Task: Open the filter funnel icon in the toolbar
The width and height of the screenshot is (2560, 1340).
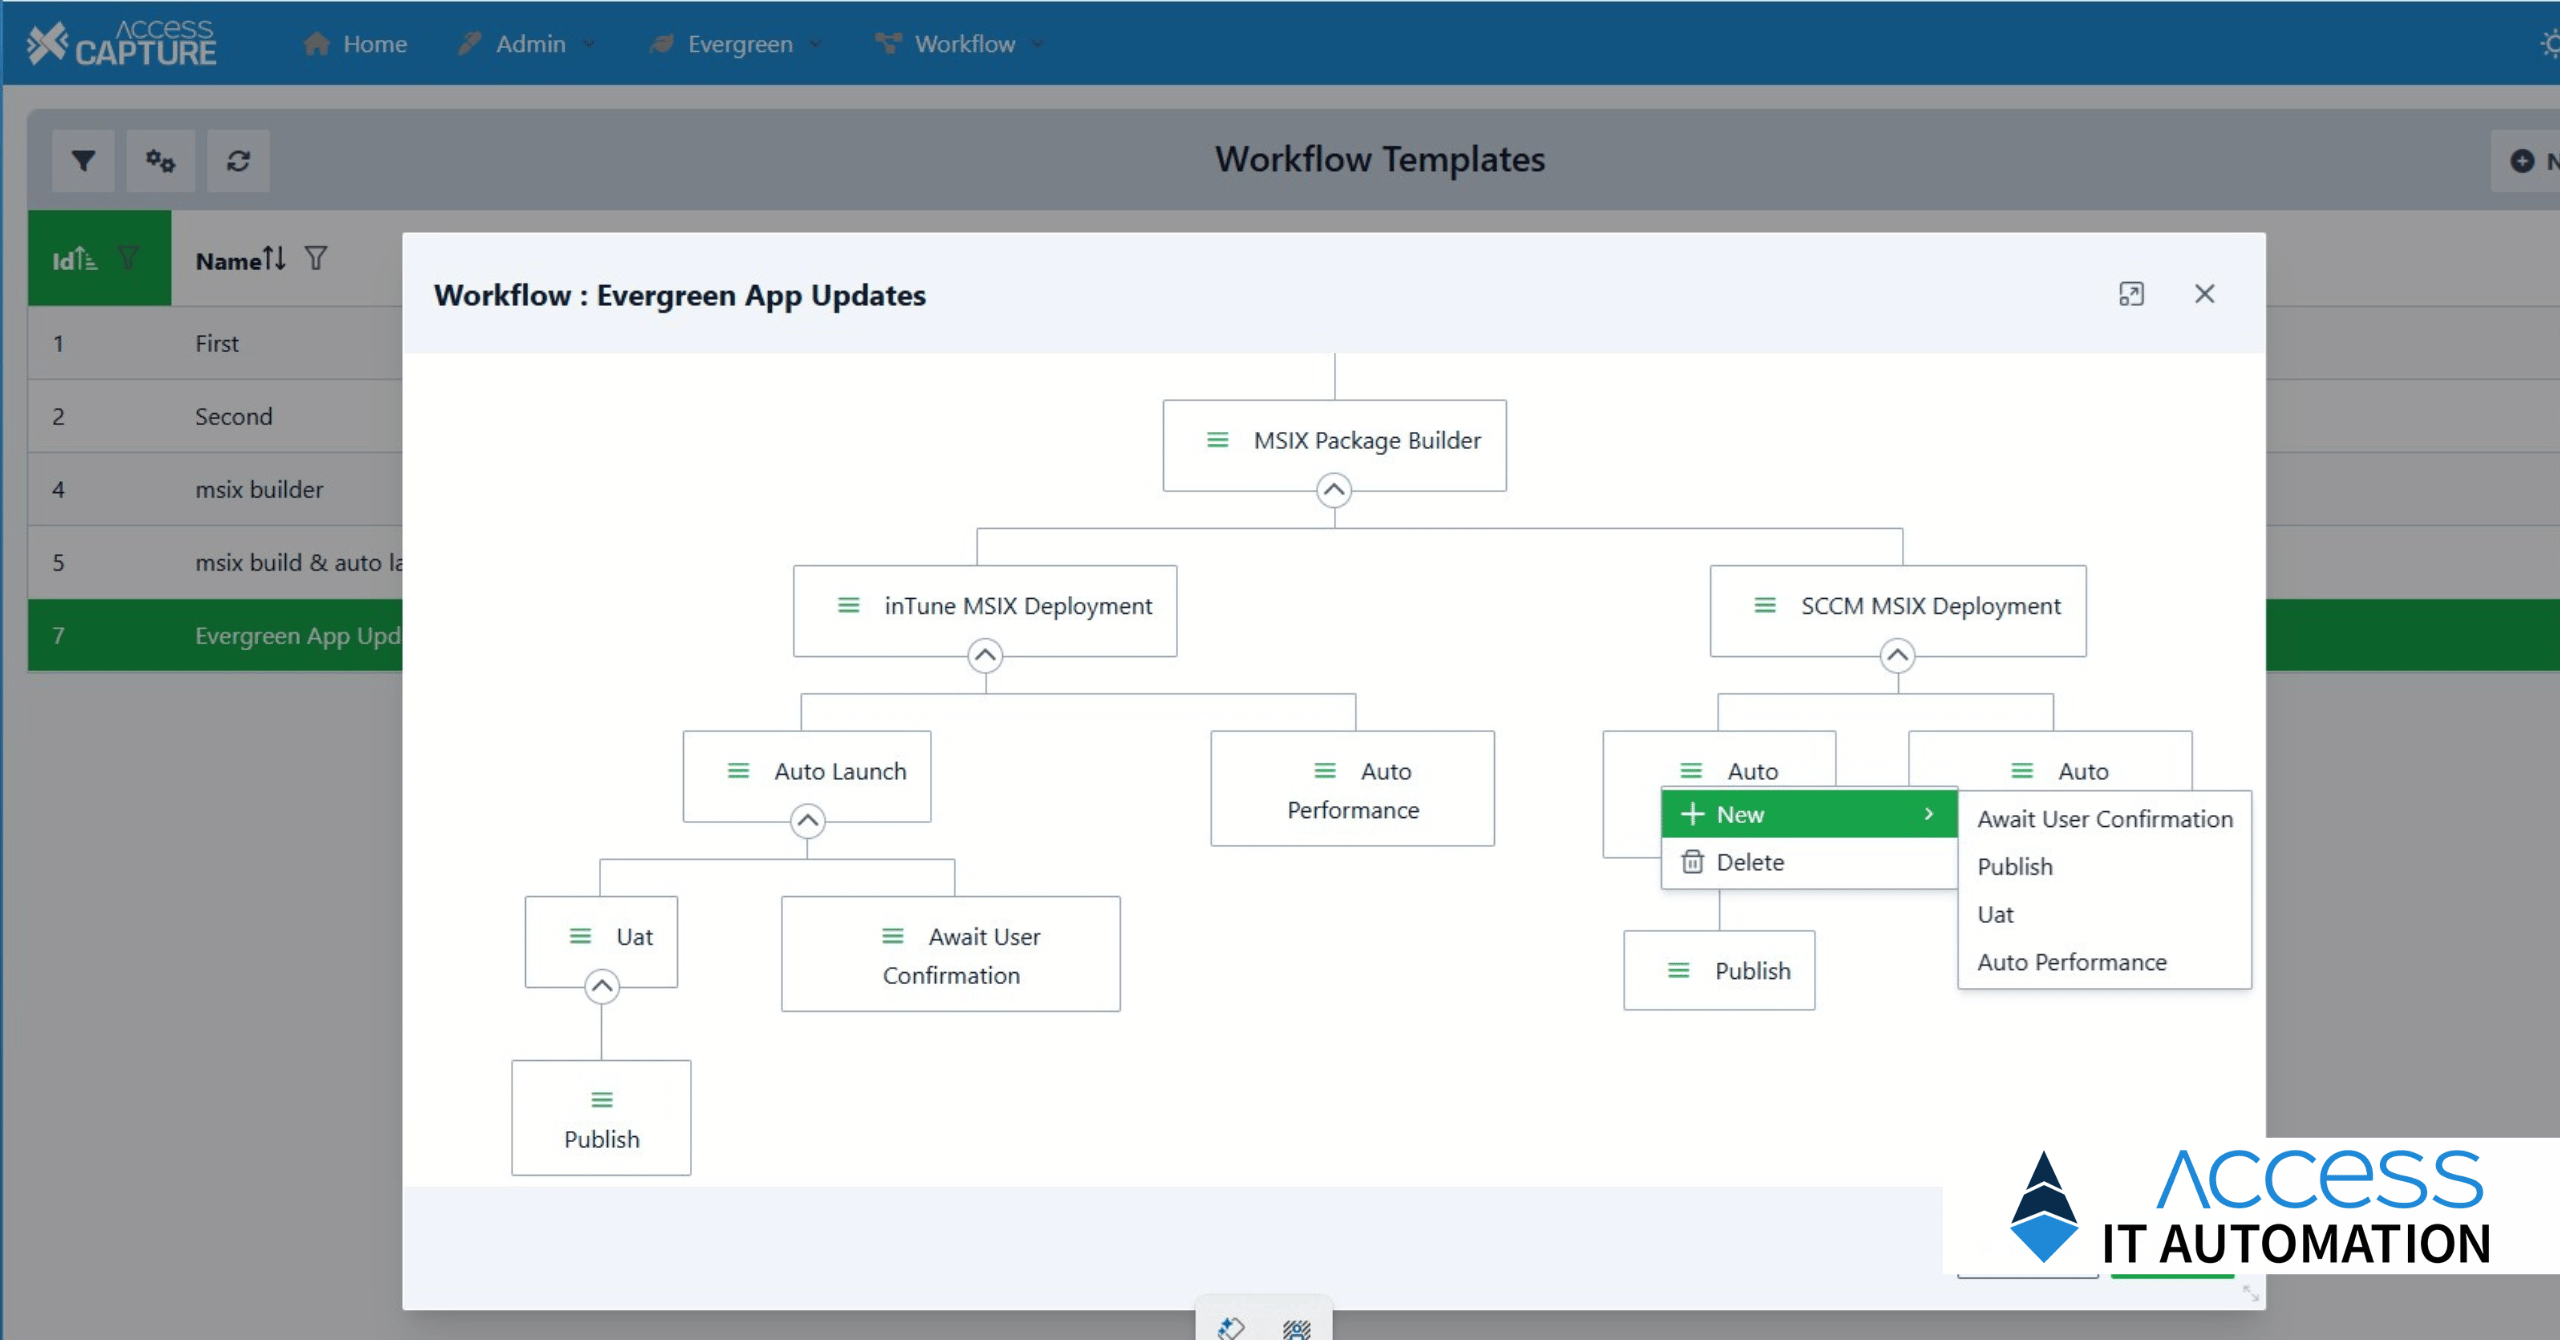Action: click(83, 160)
